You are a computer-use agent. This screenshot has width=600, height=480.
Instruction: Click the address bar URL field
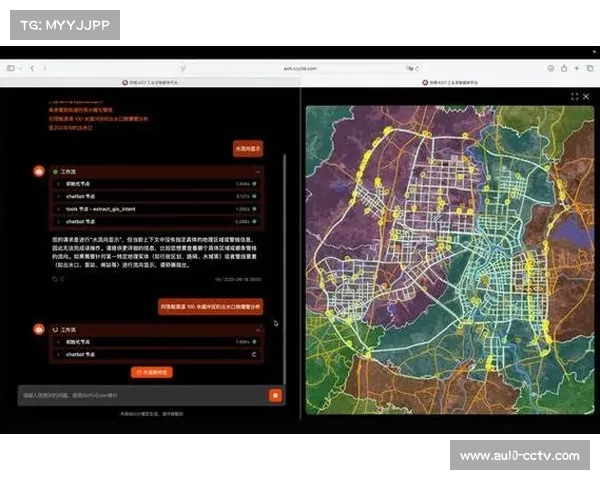pyautogui.click(x=300, y=69)
